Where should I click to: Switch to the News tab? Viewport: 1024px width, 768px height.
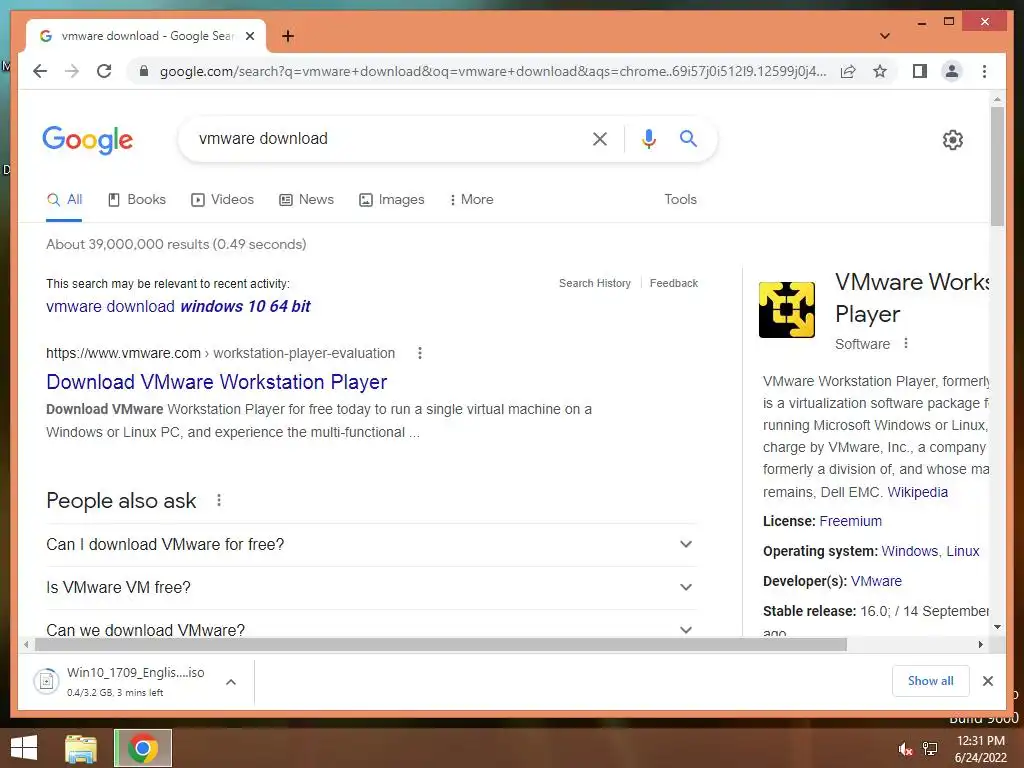306,200
